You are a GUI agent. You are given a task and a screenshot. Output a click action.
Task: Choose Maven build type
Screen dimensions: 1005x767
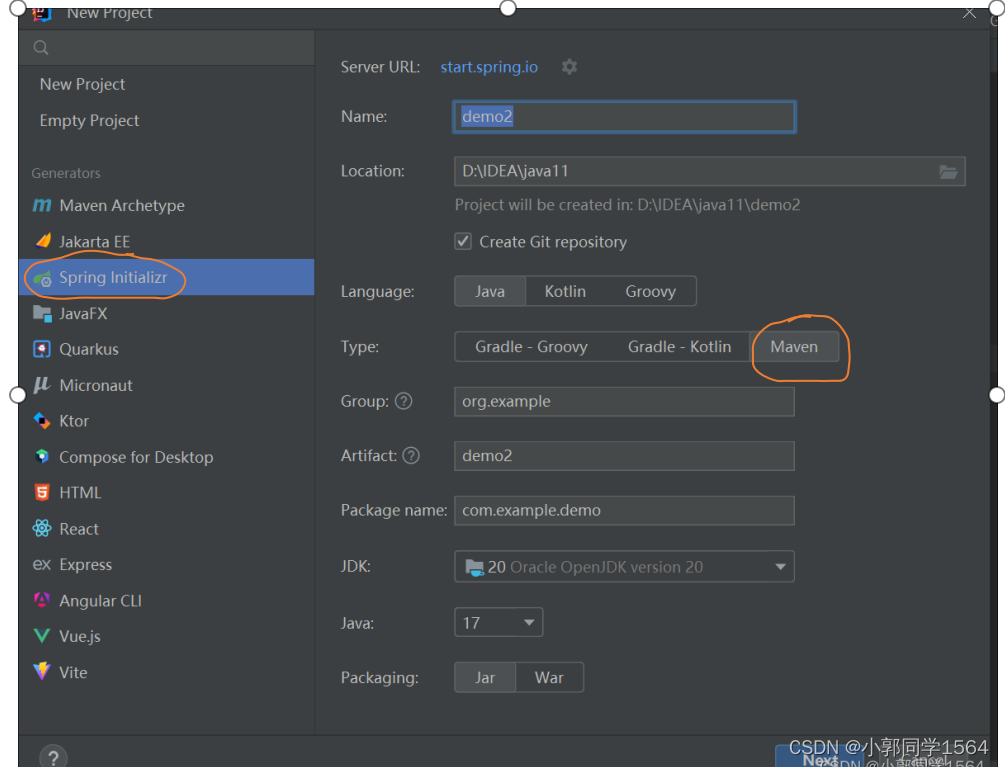[794, 347]
